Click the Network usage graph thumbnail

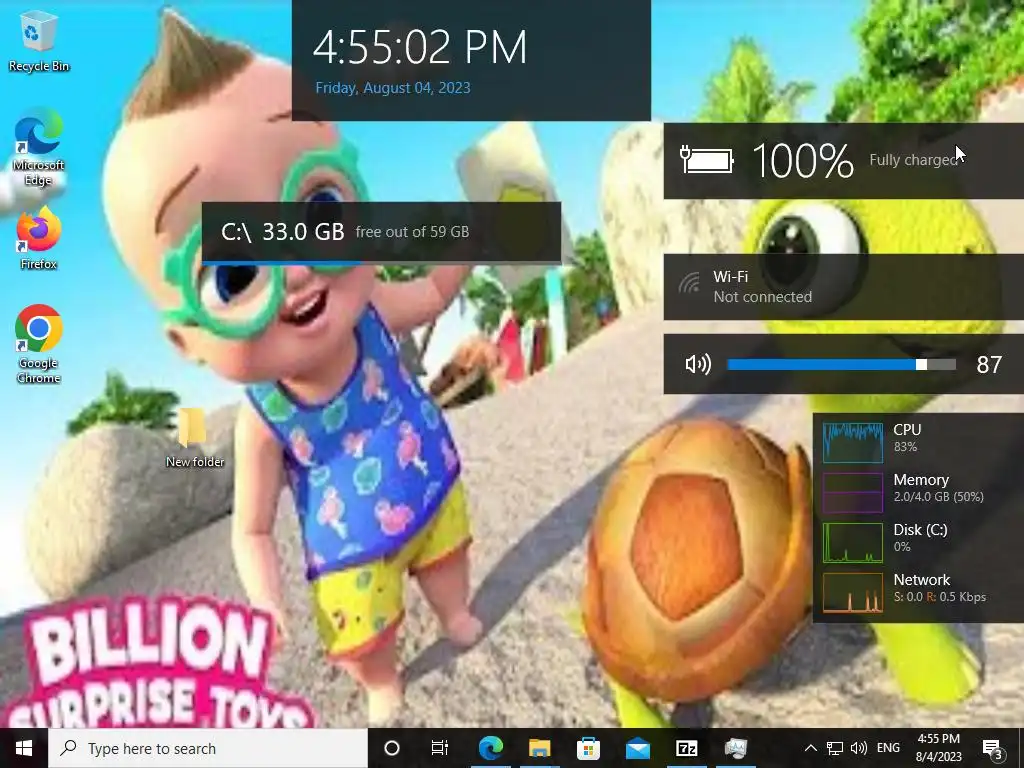coord(853,592)
